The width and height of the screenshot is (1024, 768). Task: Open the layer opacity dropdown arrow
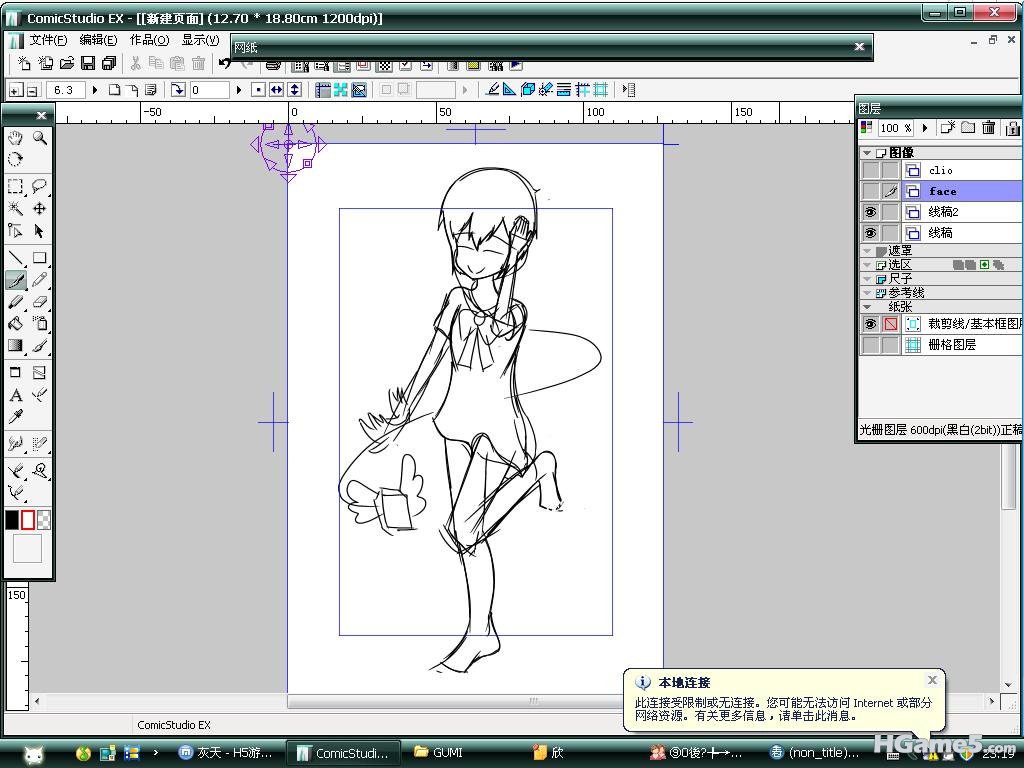click(925, 128)
